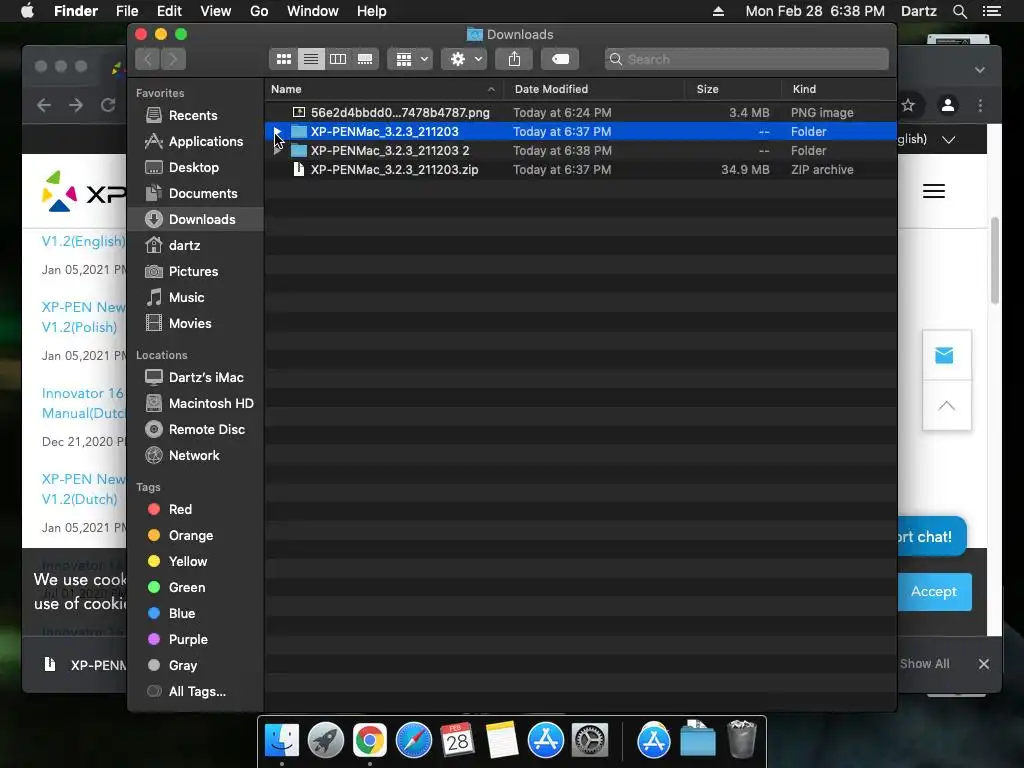Launch Safari from the Dock
Image resolution: width=1024 pixels, height=768 pixels.
pos(413,741)
